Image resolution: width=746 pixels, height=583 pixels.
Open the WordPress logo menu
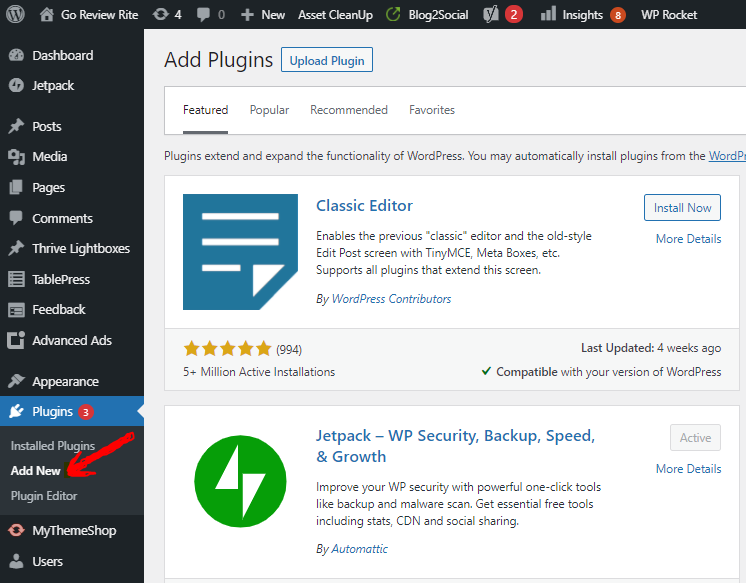15,14
